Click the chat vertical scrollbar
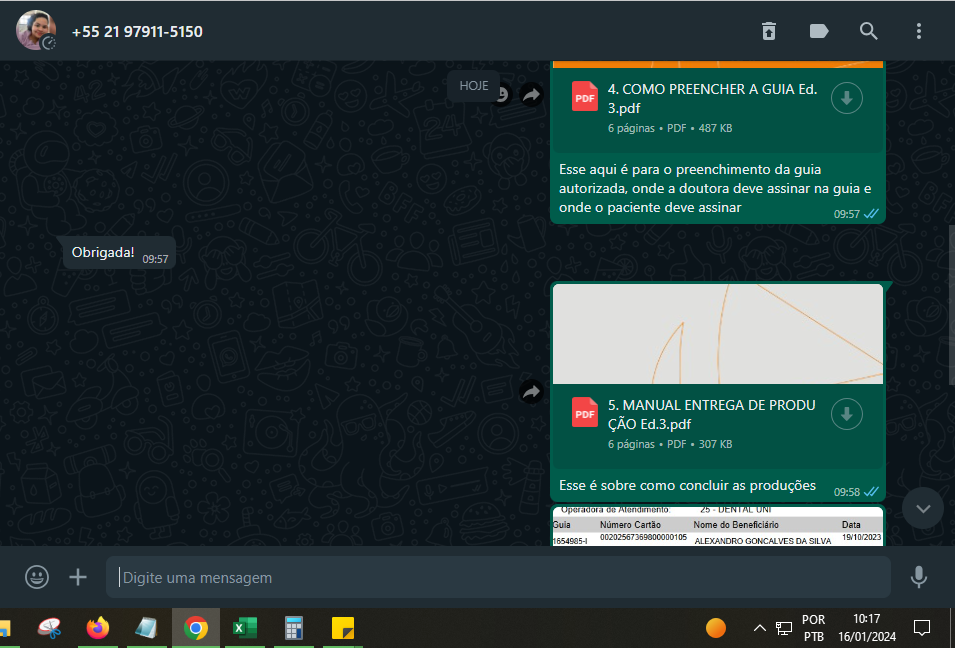Screen dimensions: 955x648 [x=951, y=305]
